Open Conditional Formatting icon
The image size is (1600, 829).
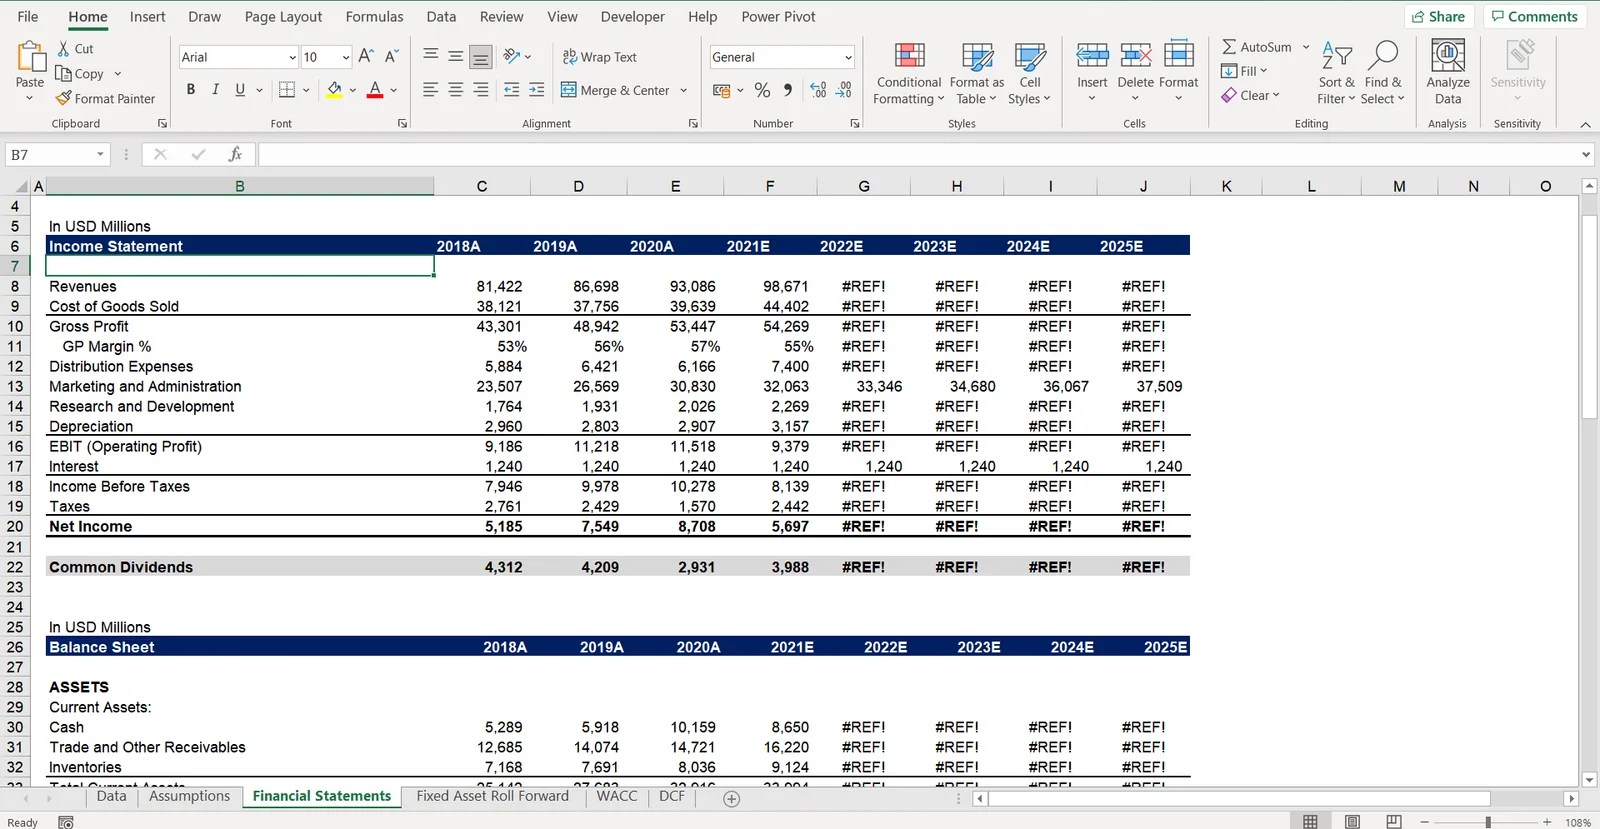(909, 56)
